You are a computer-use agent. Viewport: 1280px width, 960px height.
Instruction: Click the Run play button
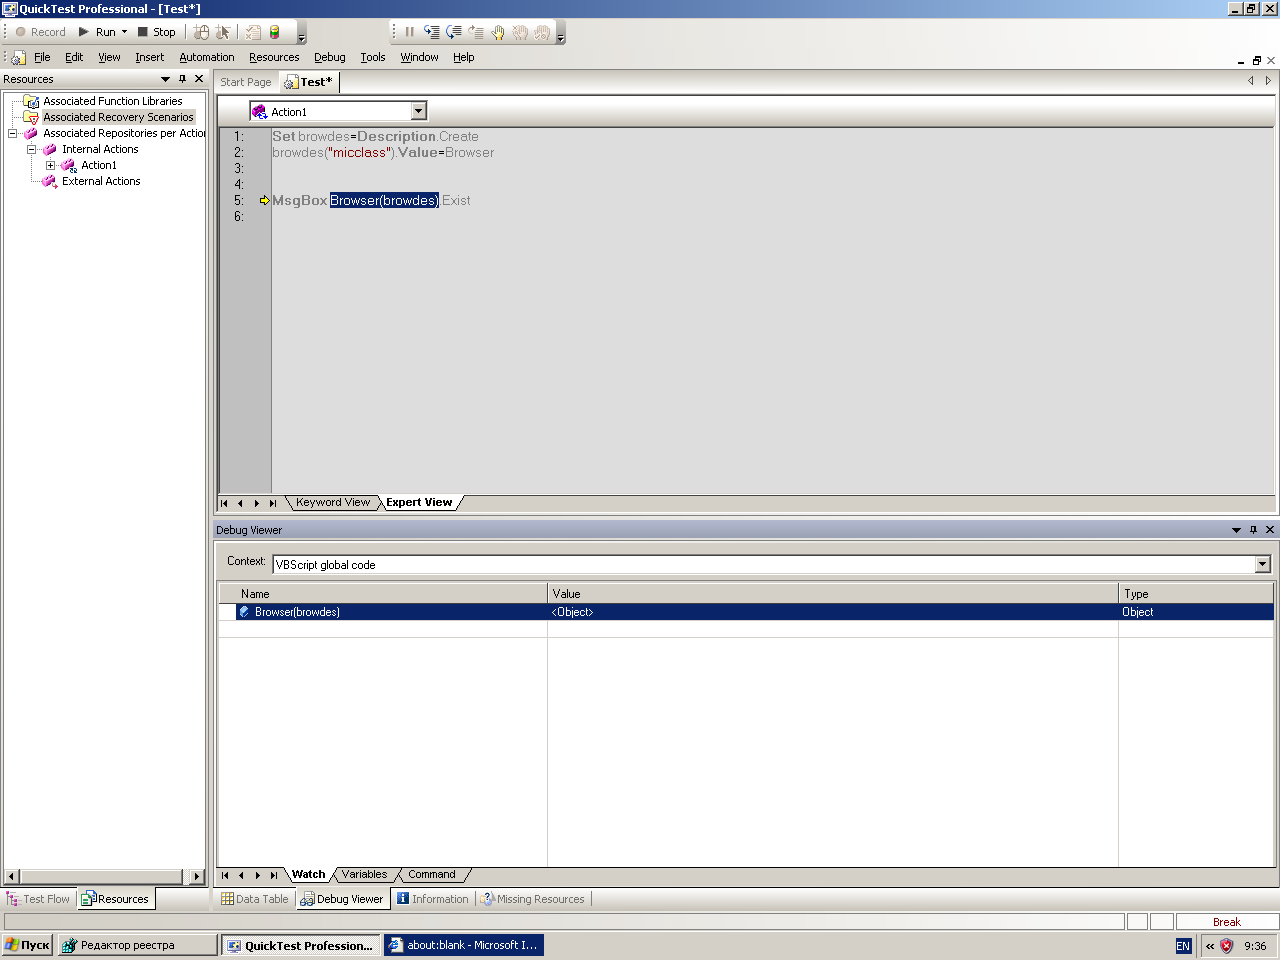[97, 32]
